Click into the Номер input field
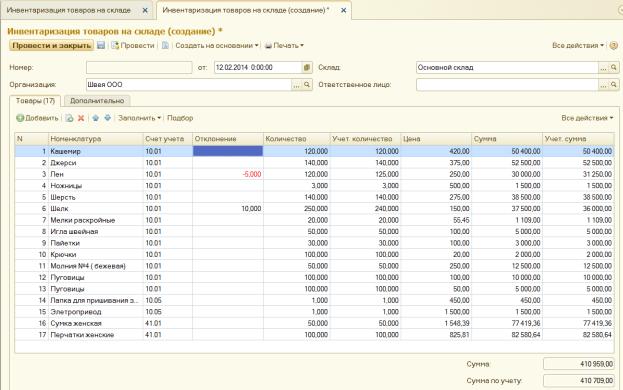 [x=139, y=68]
